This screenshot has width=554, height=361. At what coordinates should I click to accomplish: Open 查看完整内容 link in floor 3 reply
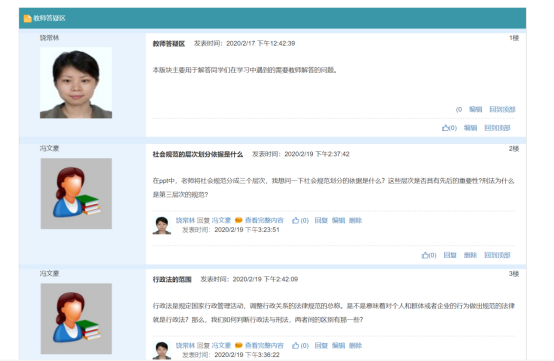pyautogui.click(x=264, y=345)
